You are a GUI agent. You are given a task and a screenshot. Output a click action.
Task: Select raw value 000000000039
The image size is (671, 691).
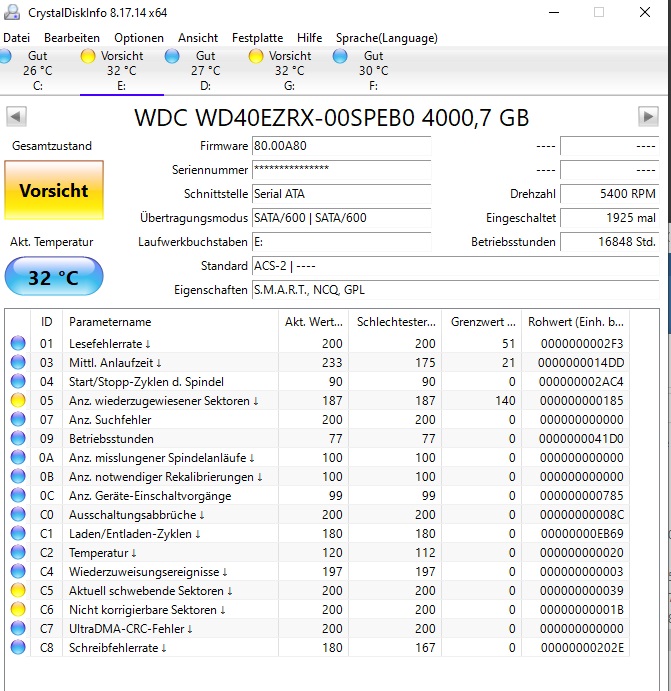pos(582,591)
